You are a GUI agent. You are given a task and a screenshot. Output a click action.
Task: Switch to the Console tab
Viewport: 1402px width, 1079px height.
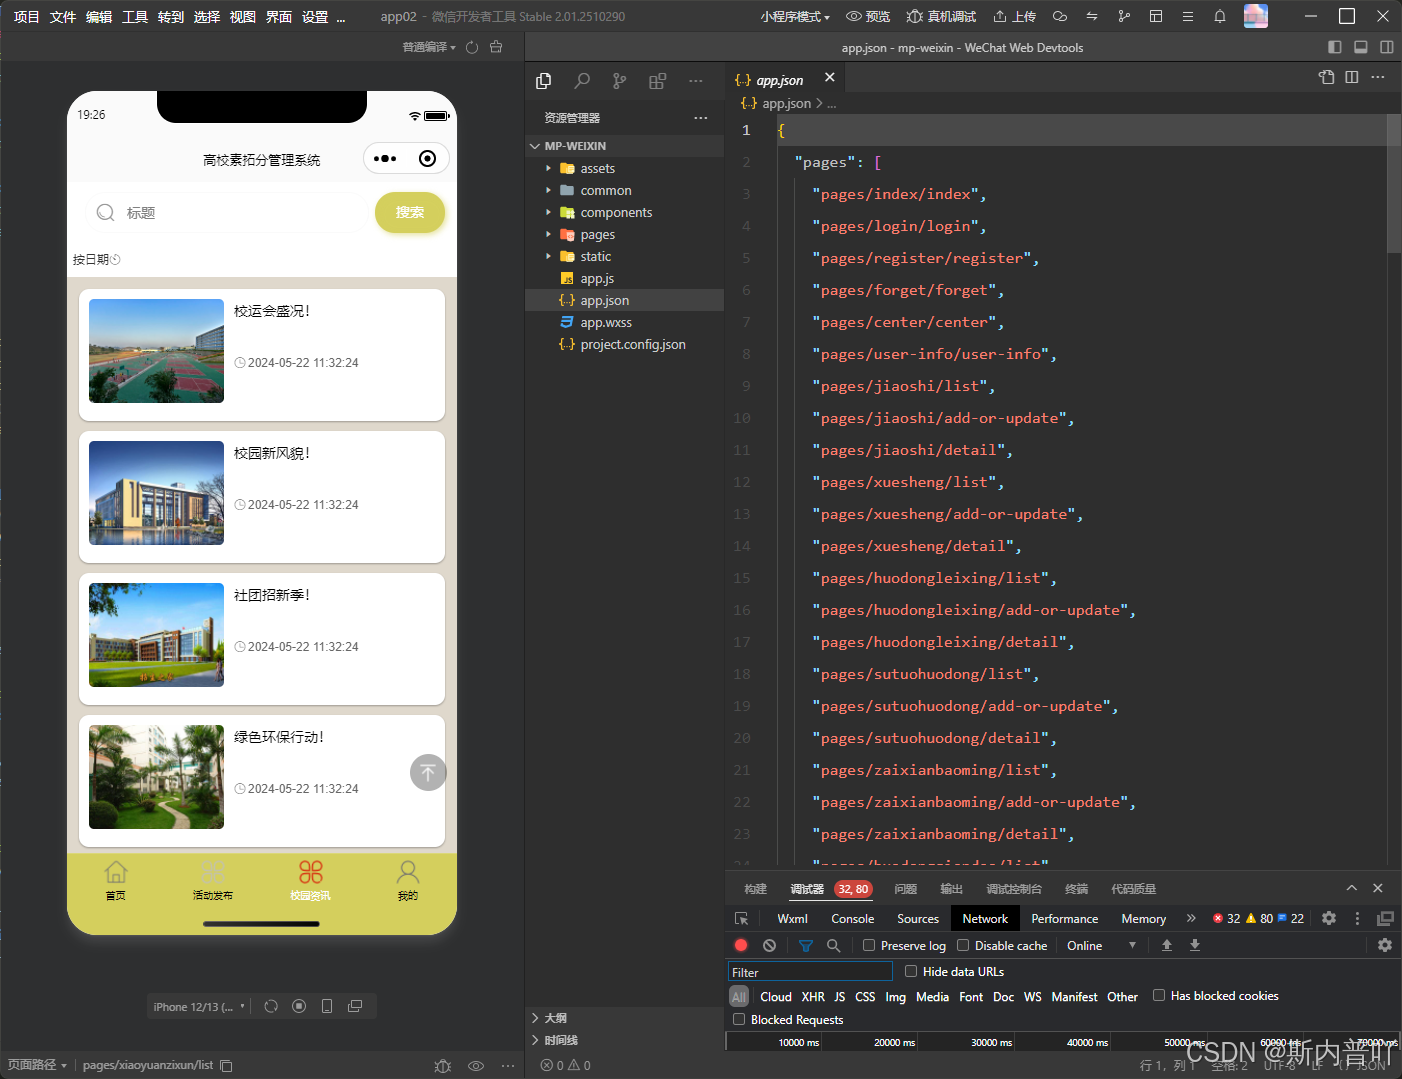(x=853, y=918)
